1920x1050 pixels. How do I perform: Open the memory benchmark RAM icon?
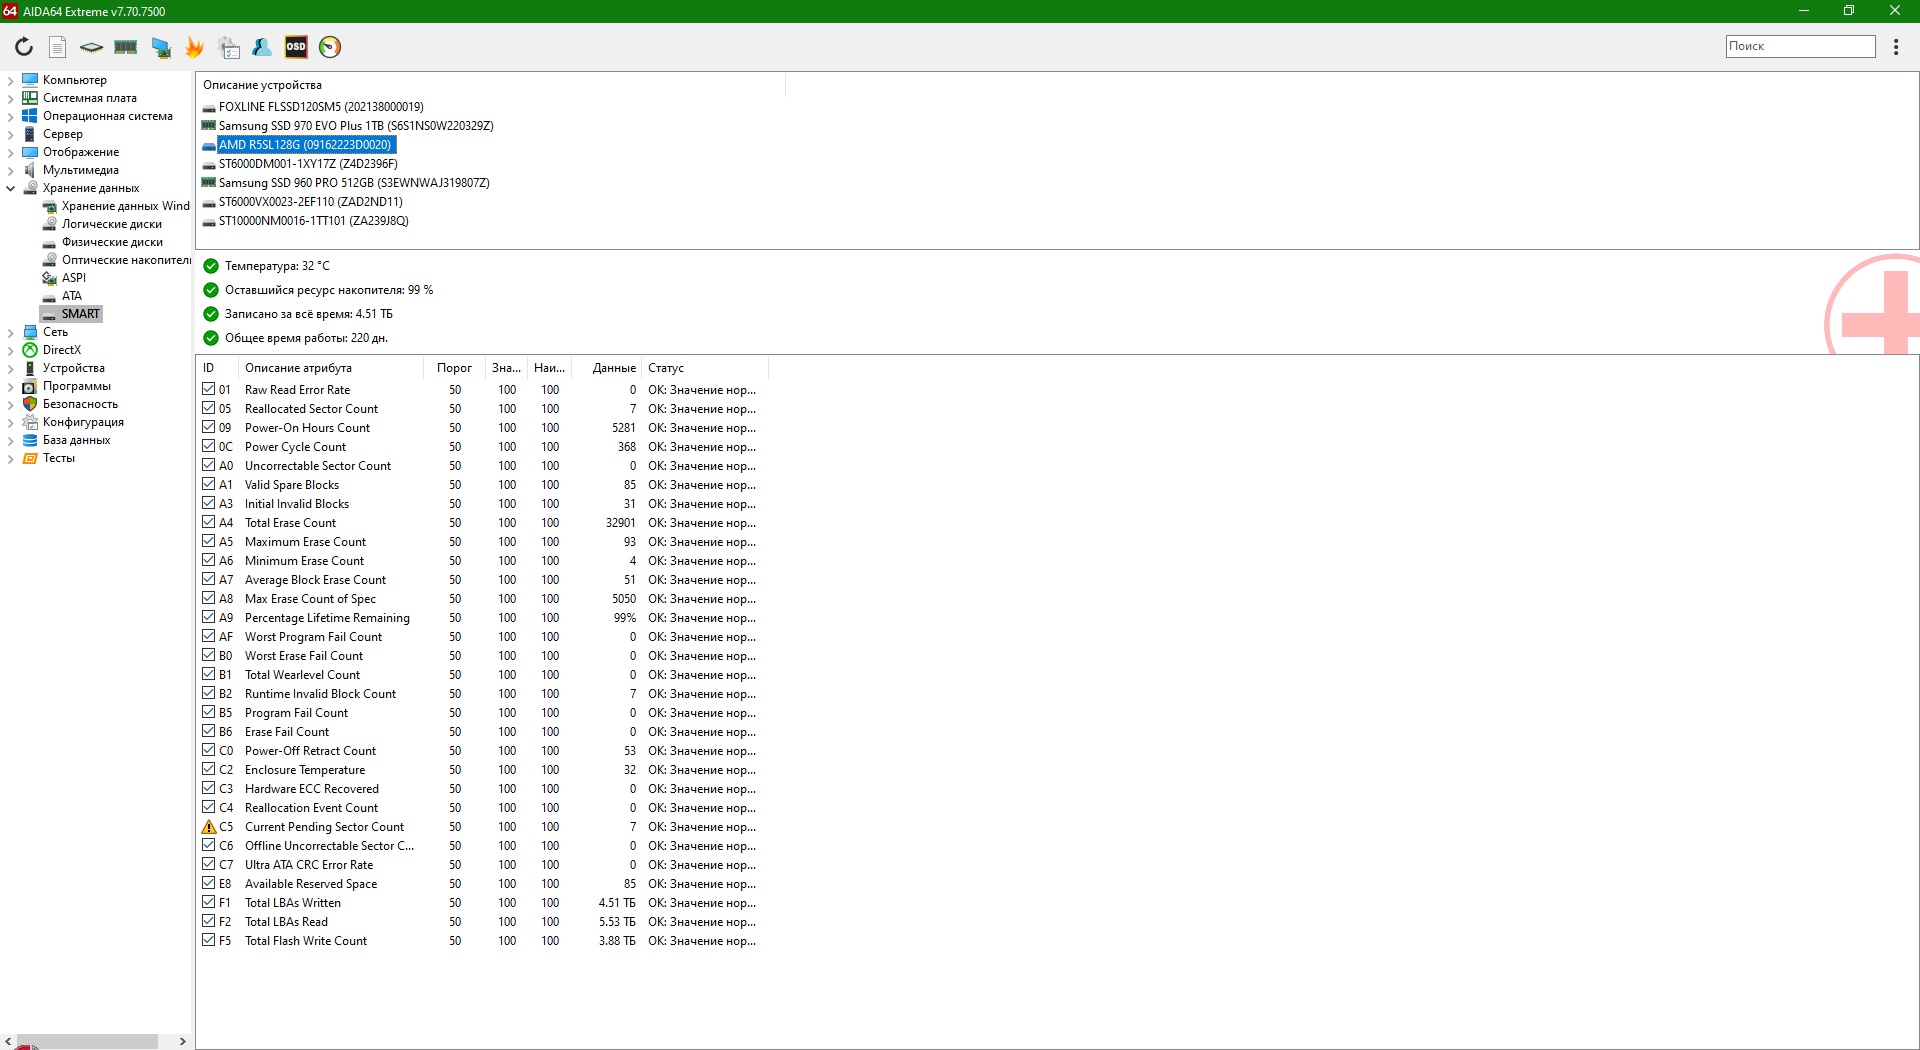coord(126,47)
